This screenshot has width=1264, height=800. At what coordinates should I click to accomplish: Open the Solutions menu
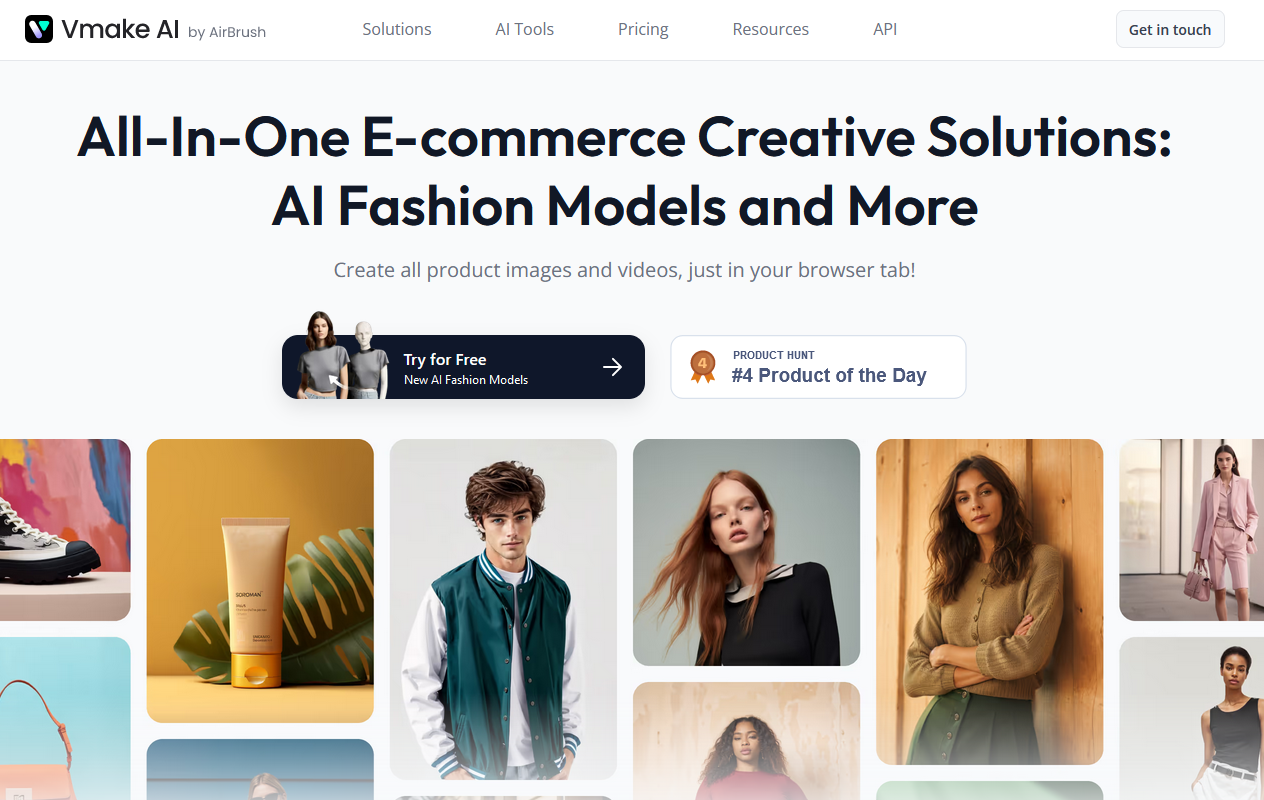[397, 29]
